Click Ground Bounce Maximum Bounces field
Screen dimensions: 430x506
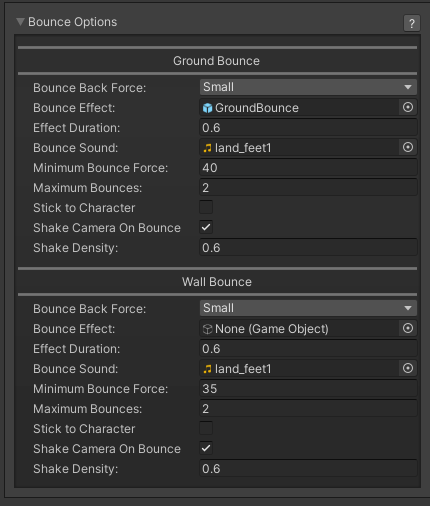pyautogui.click(x=308, y=188)
